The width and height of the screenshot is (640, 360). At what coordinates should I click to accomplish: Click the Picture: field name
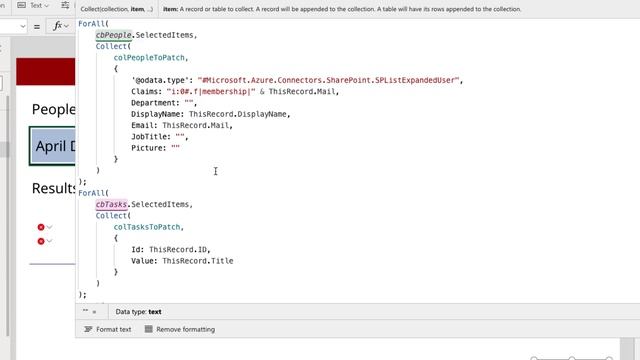coord(149,148)
